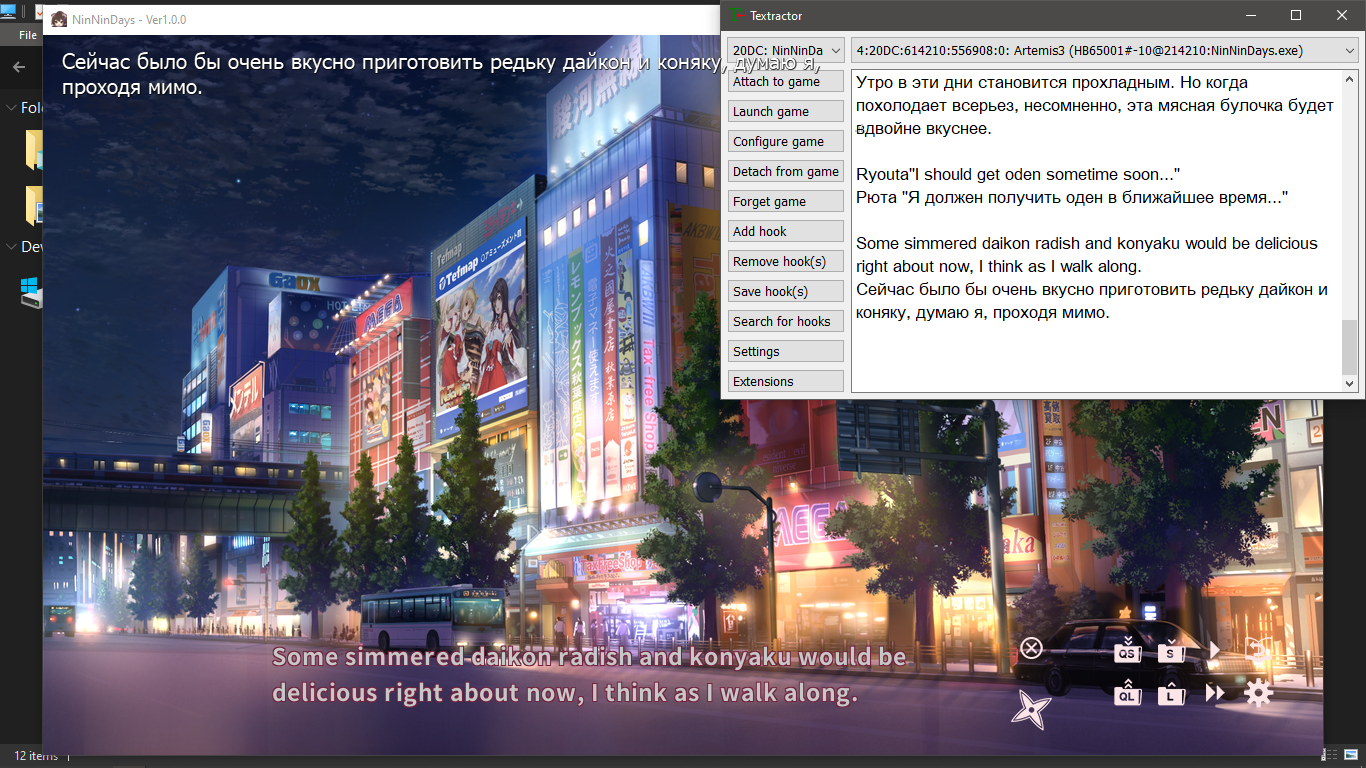The width and height of the screenshot is (1366, 768).
Task: Minimize the Textractor window
Action: pos(1250,15)
